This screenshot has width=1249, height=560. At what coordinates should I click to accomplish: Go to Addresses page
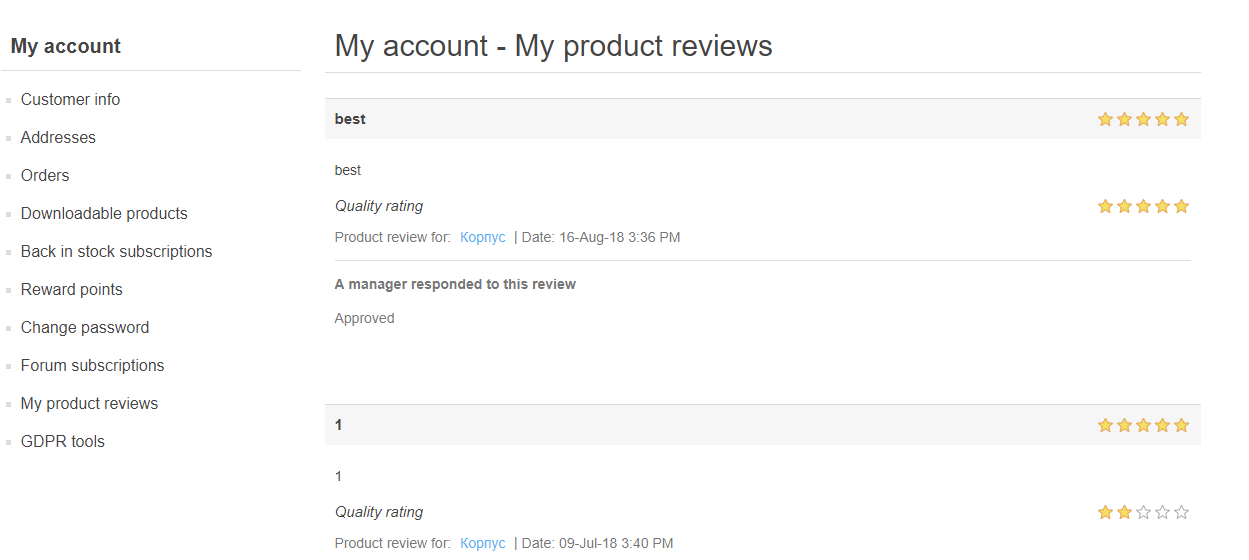58,138
